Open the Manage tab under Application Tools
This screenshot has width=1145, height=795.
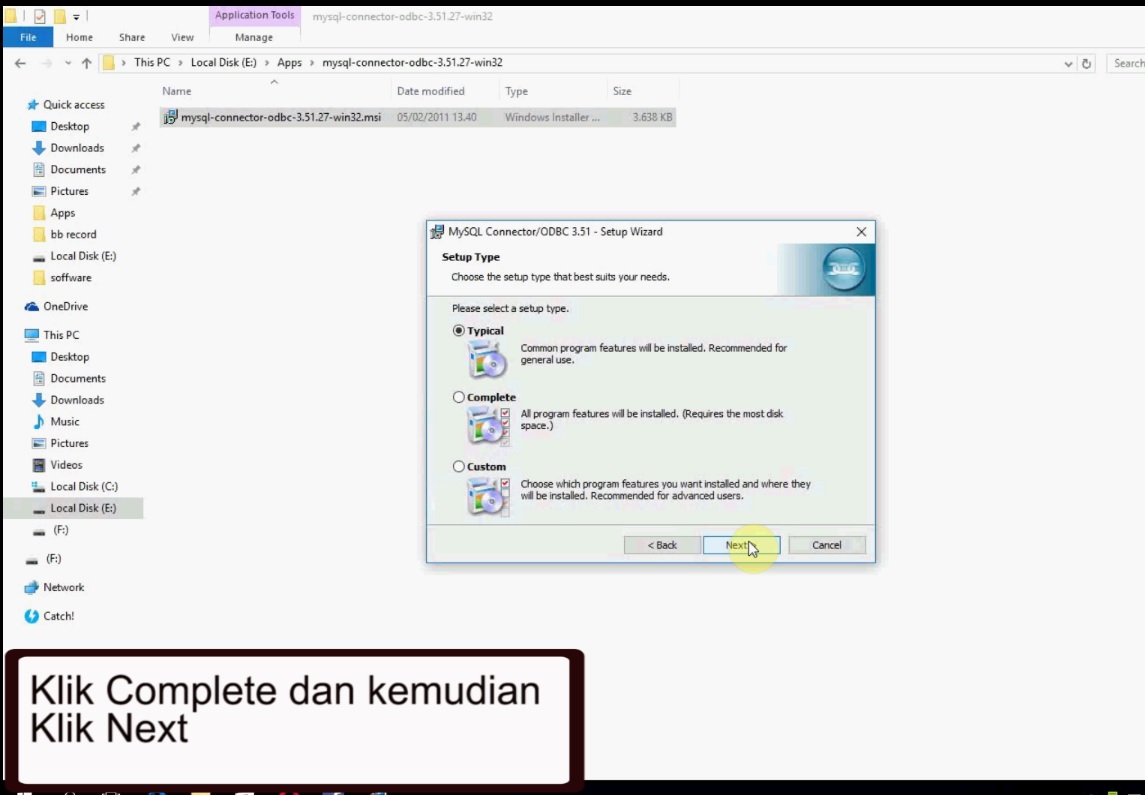pos(252,36)
